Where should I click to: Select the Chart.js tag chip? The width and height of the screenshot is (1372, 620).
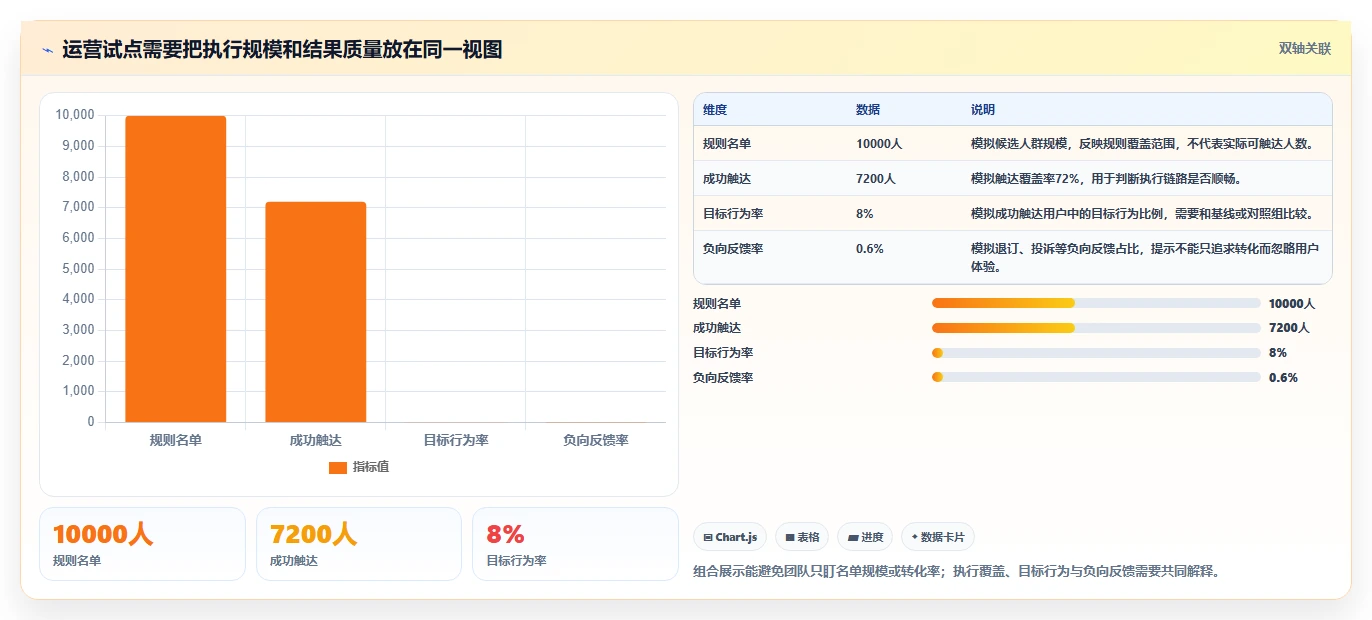pos(730,537)
